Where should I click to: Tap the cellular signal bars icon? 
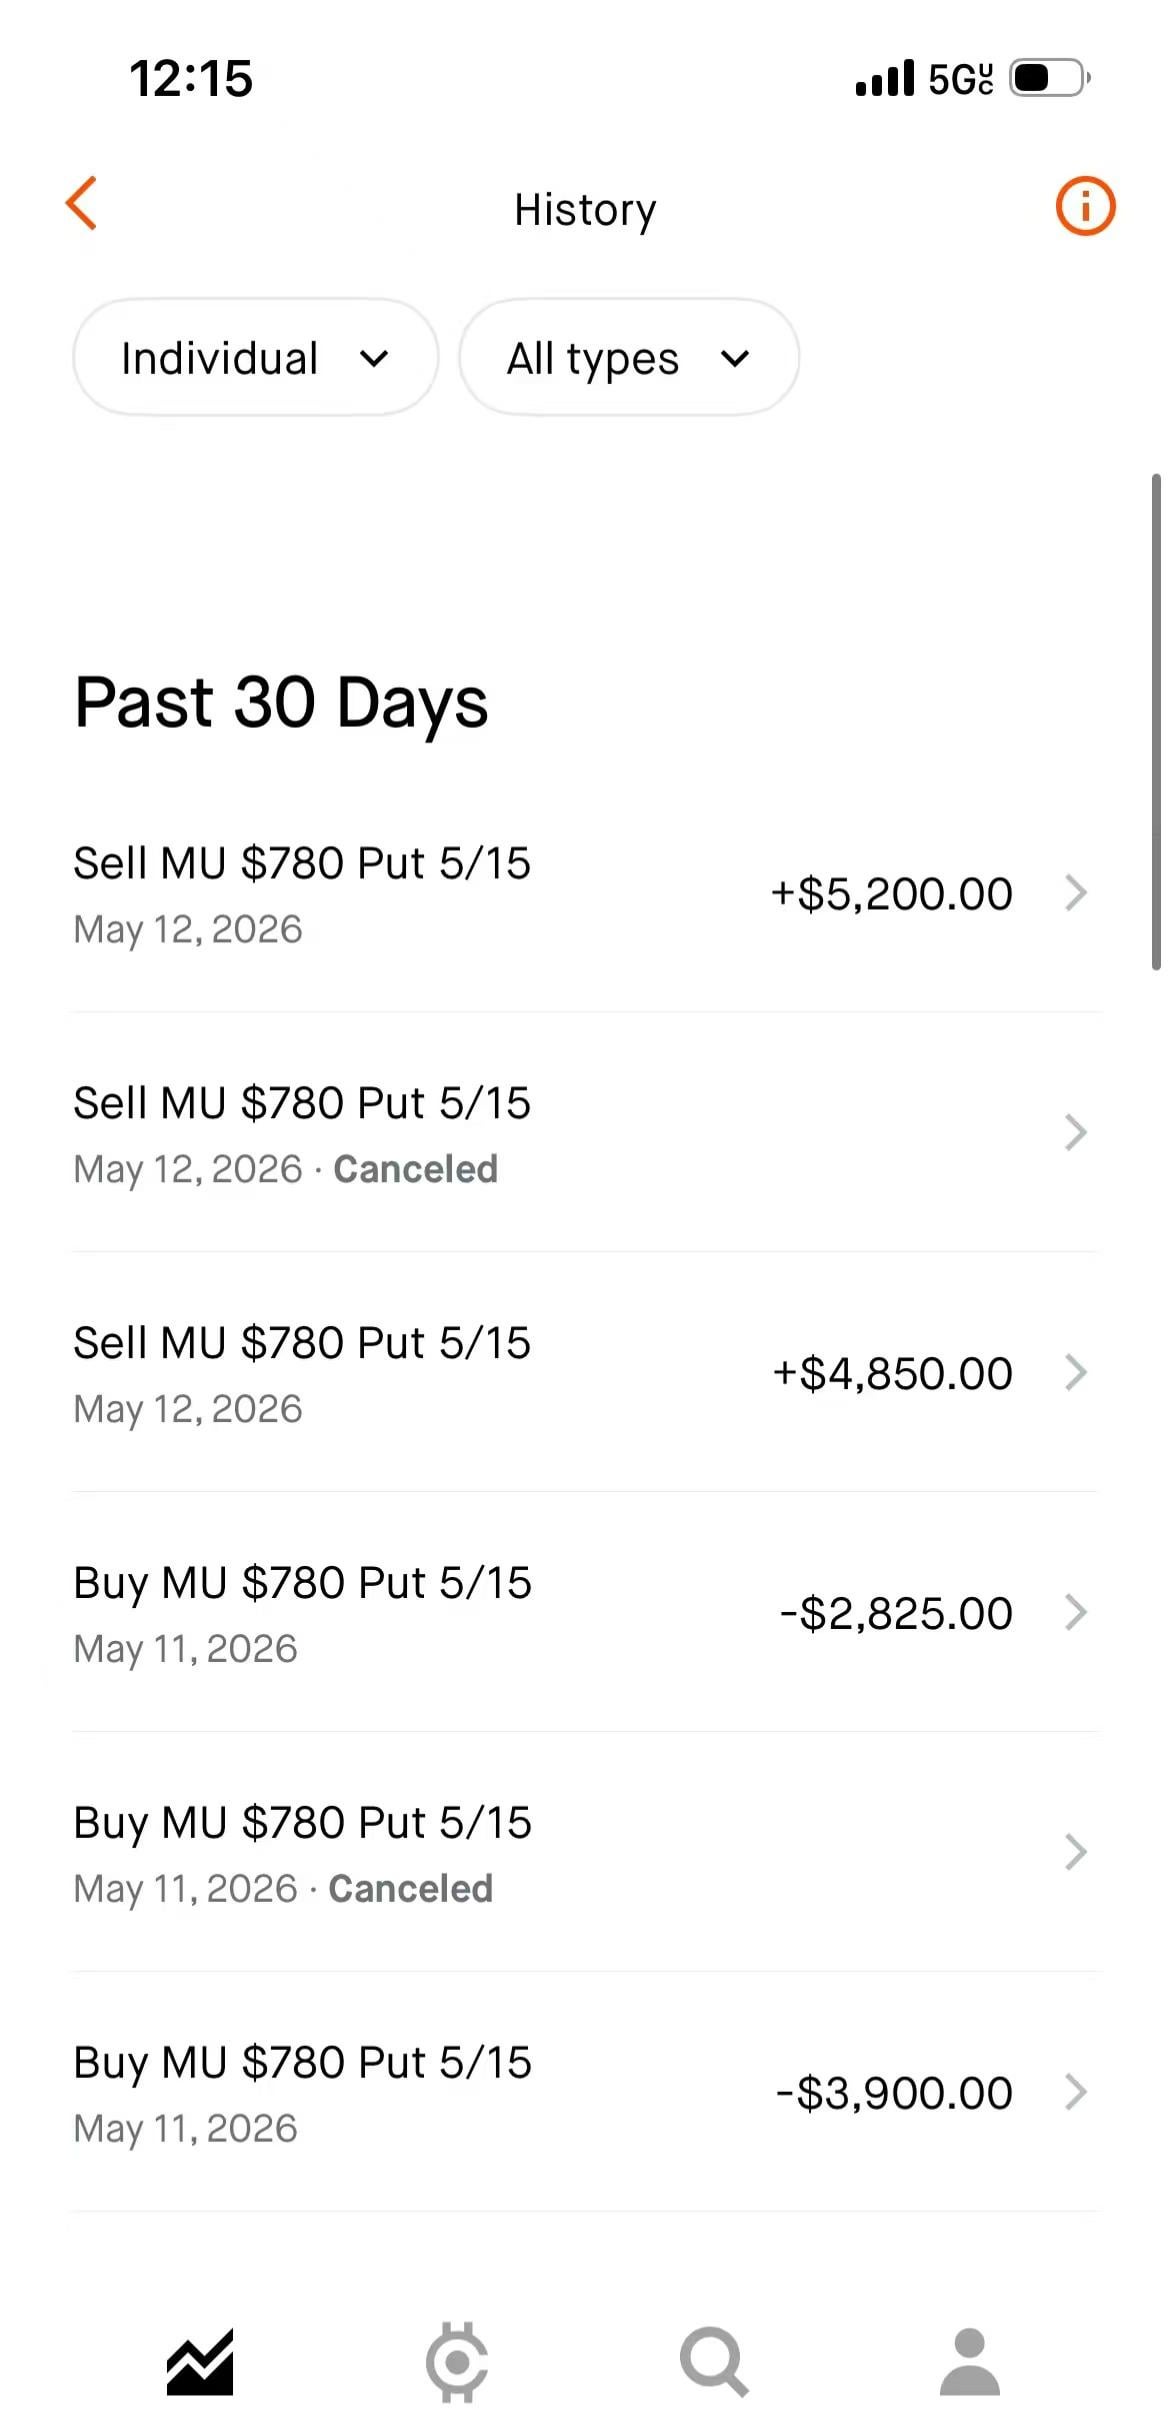(x=885, y=78)
